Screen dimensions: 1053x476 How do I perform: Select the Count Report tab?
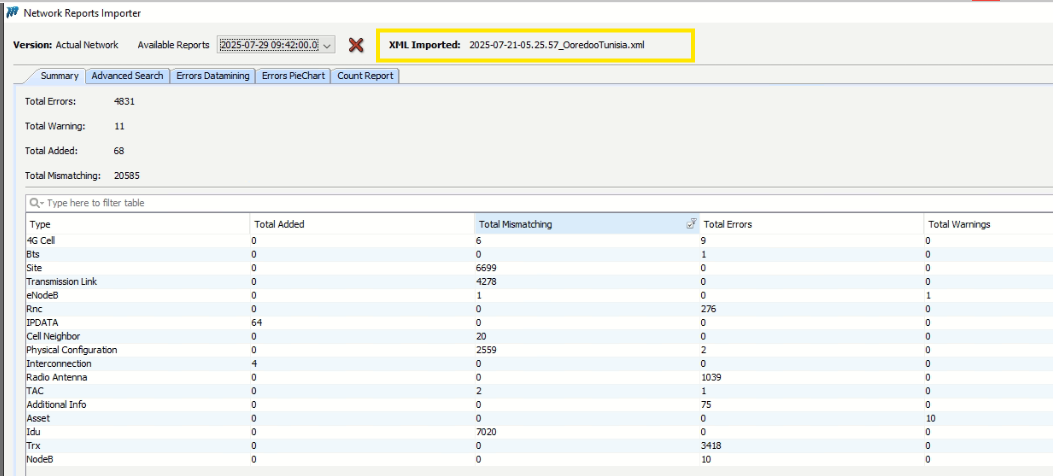pos(365,76)
